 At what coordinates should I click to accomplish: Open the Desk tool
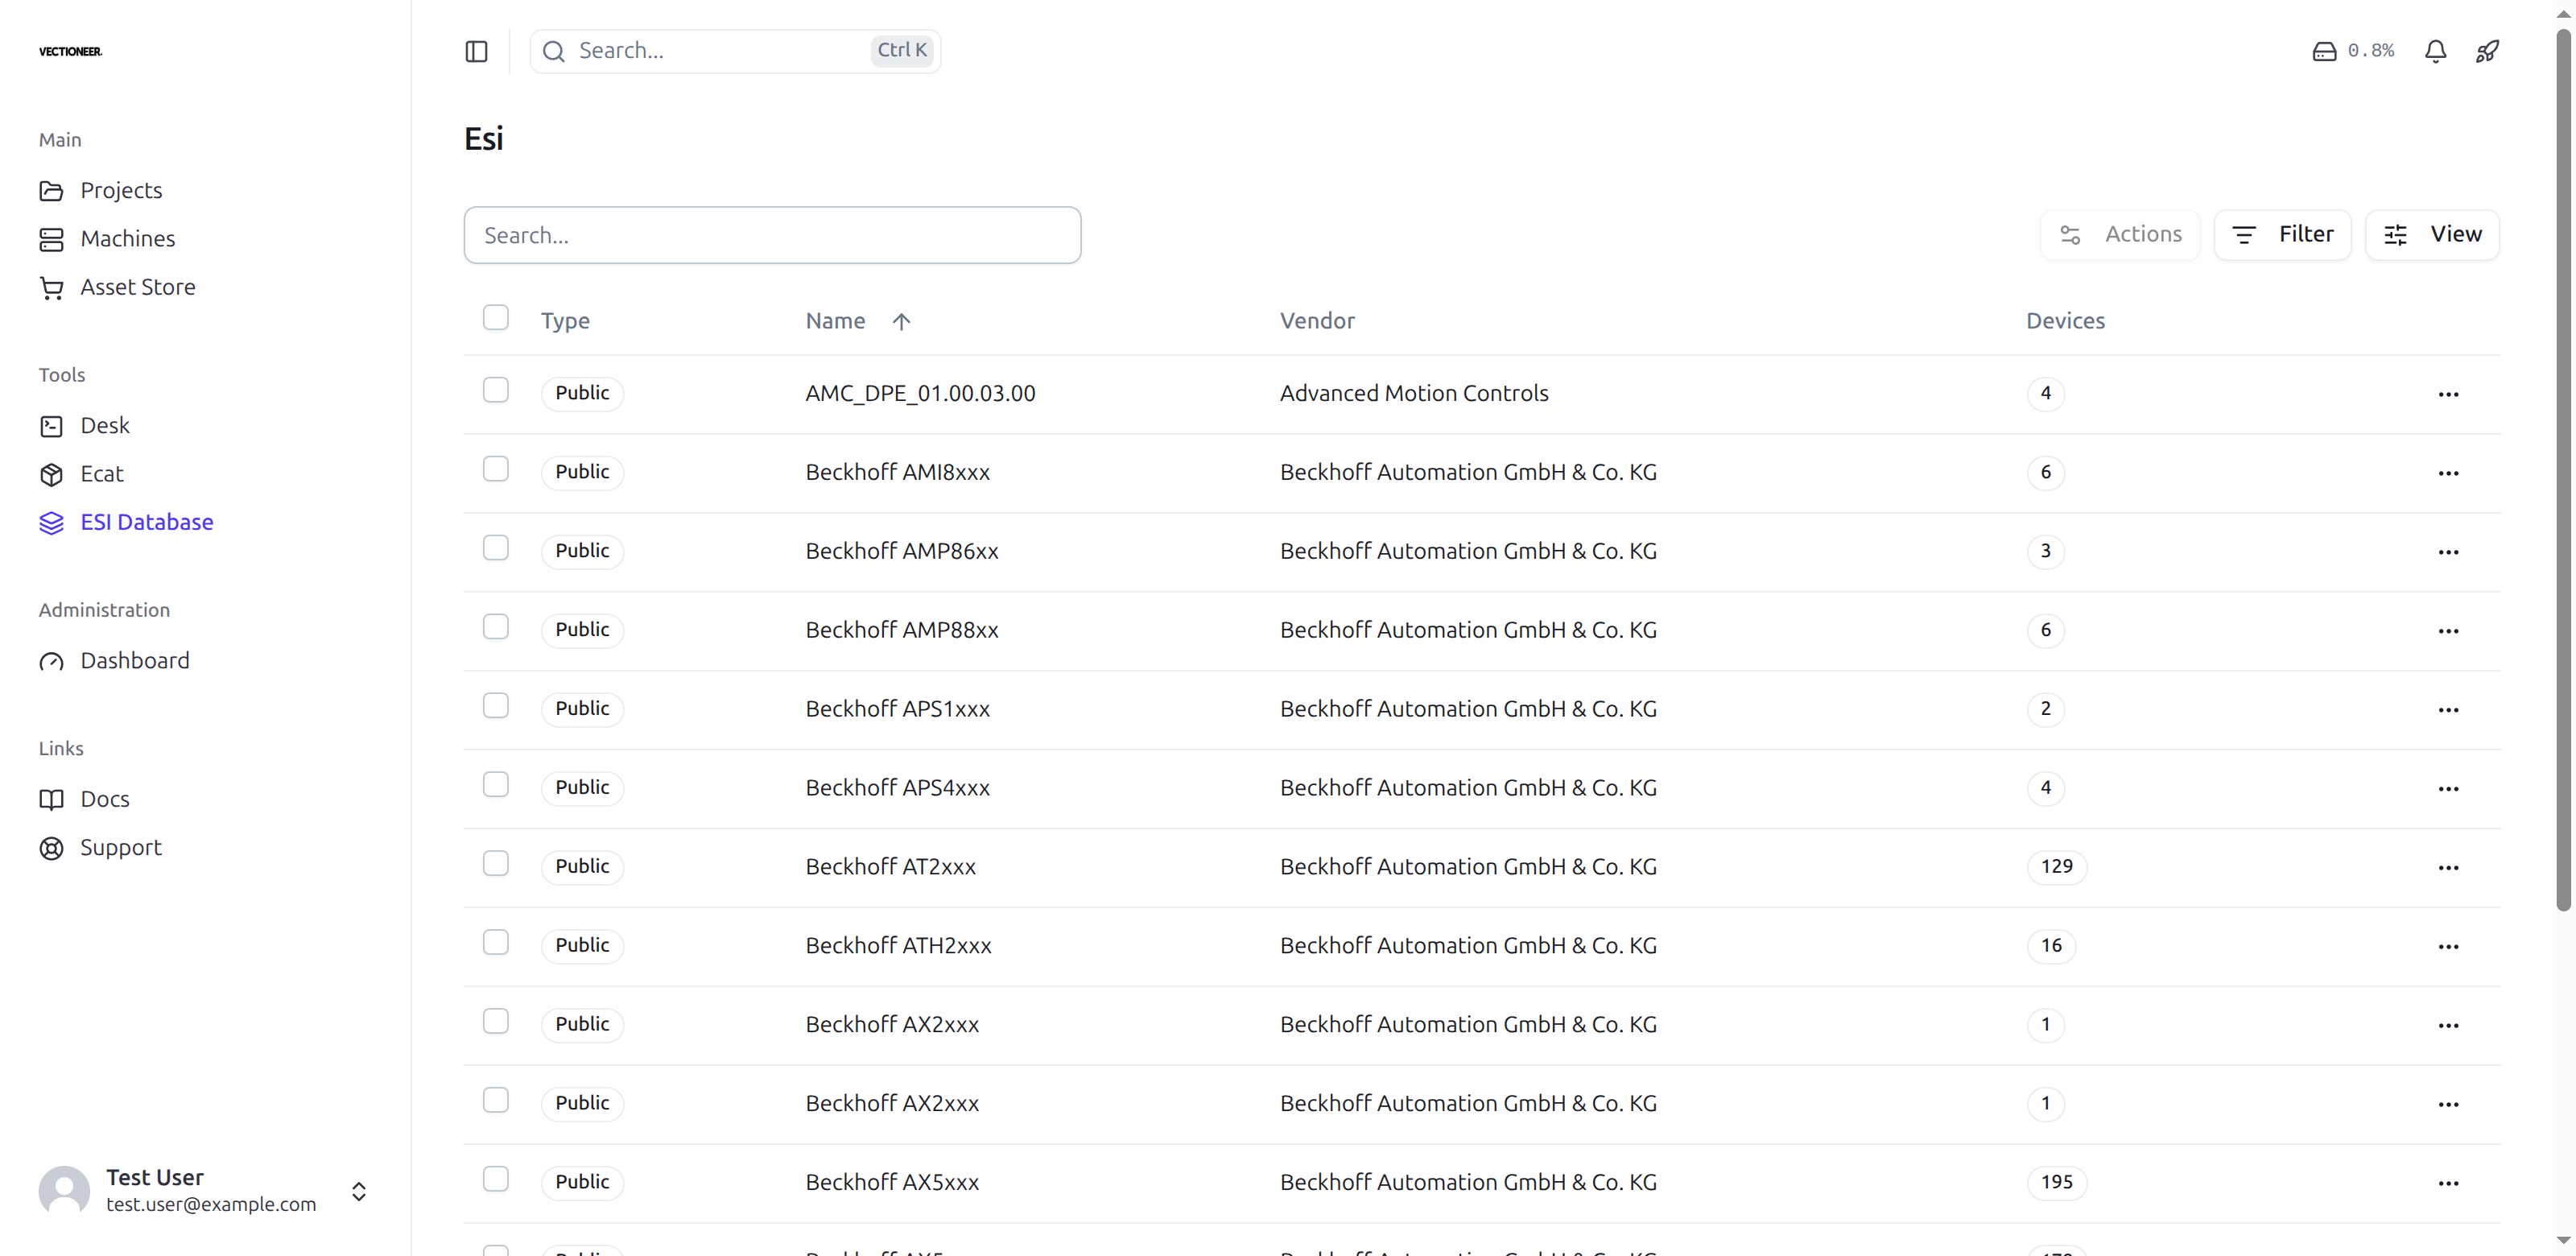pos(105,425)
